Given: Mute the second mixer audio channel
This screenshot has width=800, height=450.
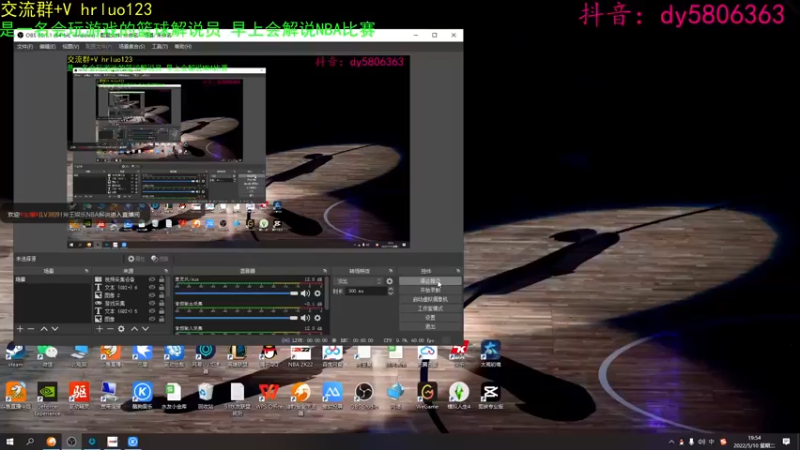Looking at the screenshot, I should (305, 318).
